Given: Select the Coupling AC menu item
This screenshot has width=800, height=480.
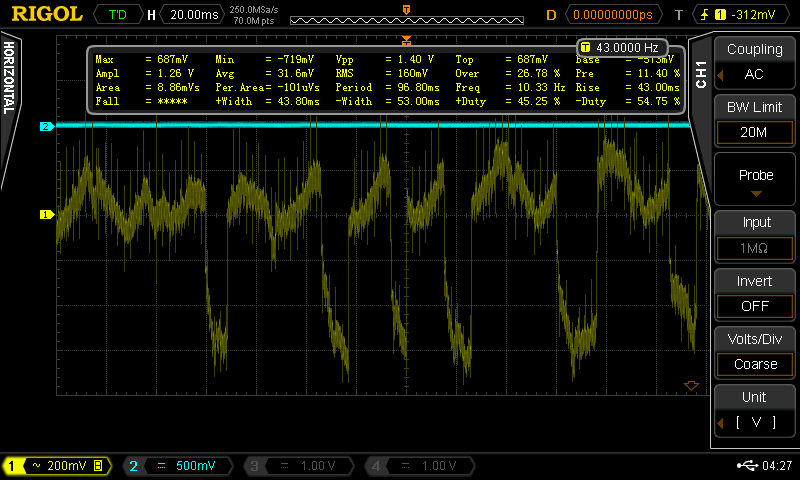Looking at the screenshot, I should [755, 62].
